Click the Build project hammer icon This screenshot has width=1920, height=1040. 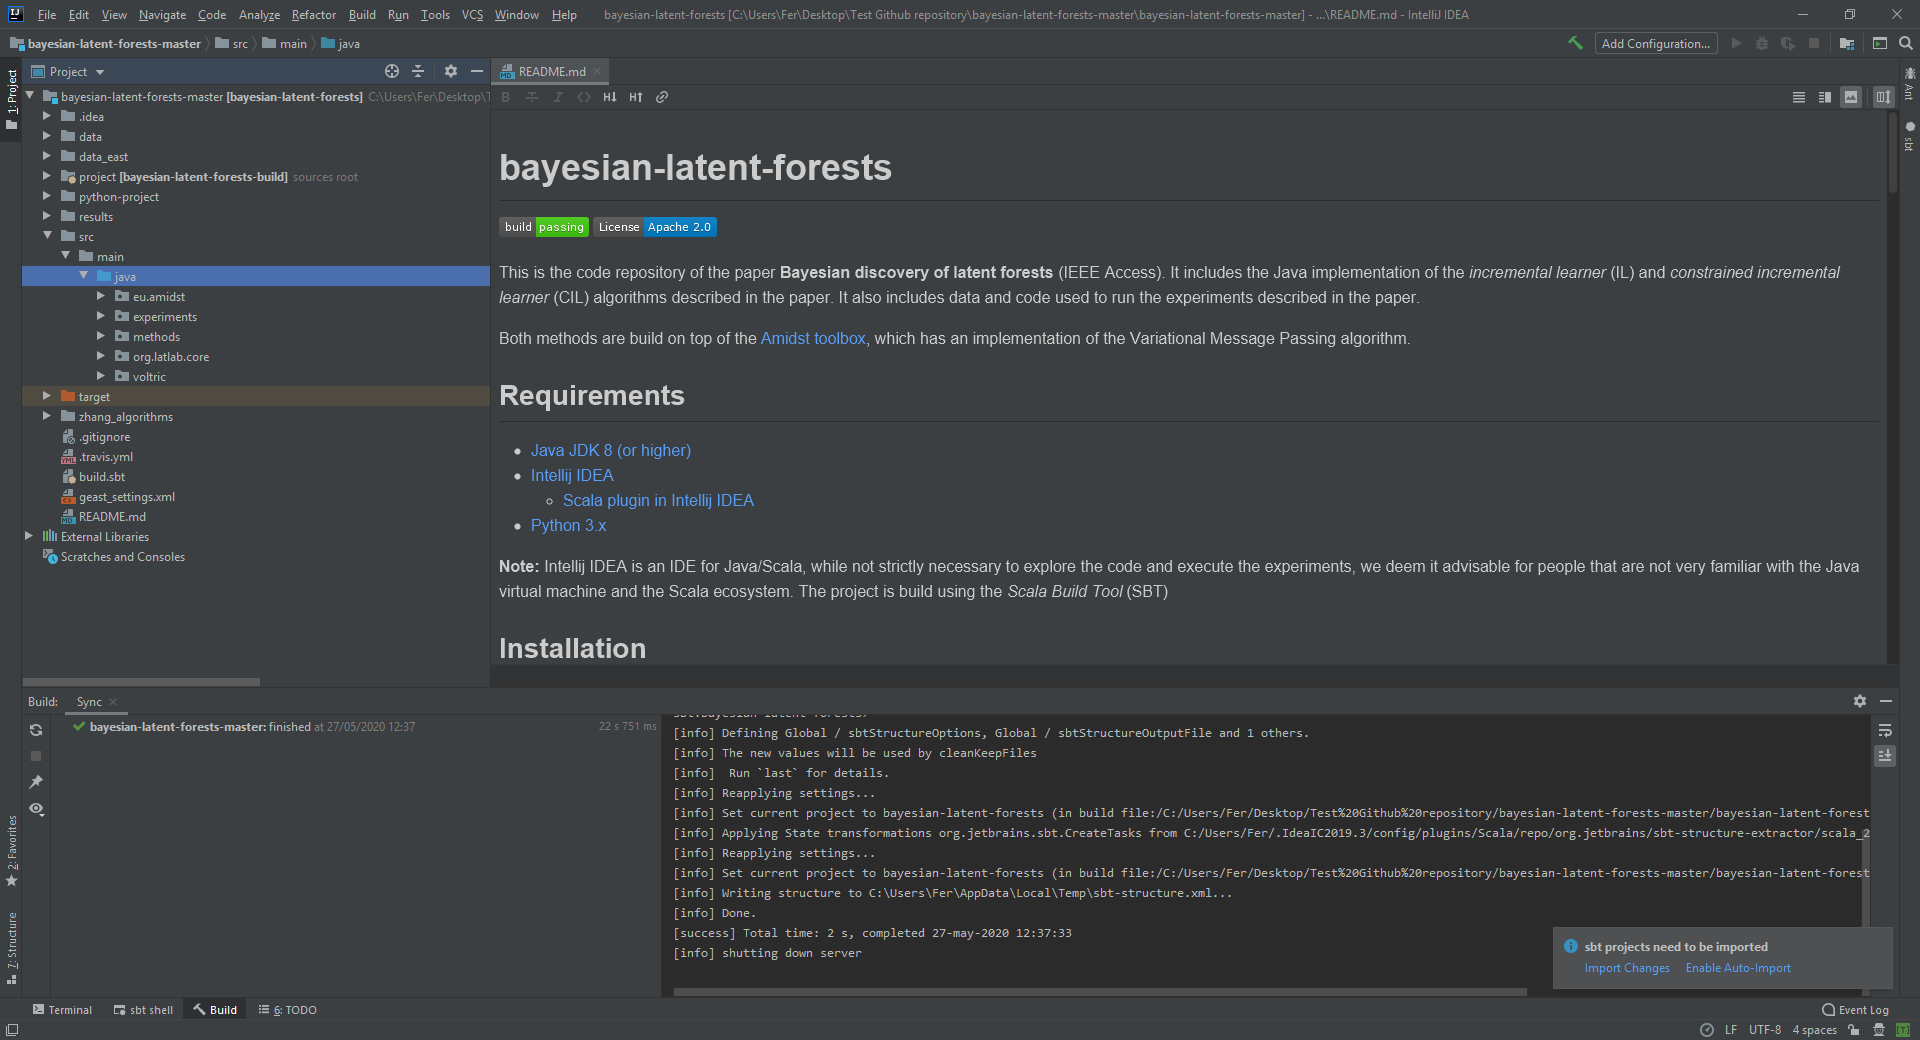[x=1575, y=43]
